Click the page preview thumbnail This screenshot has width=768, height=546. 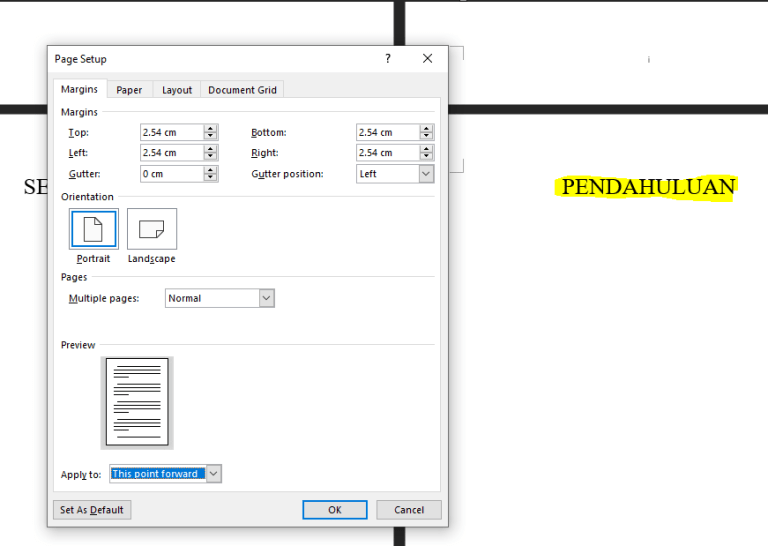137,402
